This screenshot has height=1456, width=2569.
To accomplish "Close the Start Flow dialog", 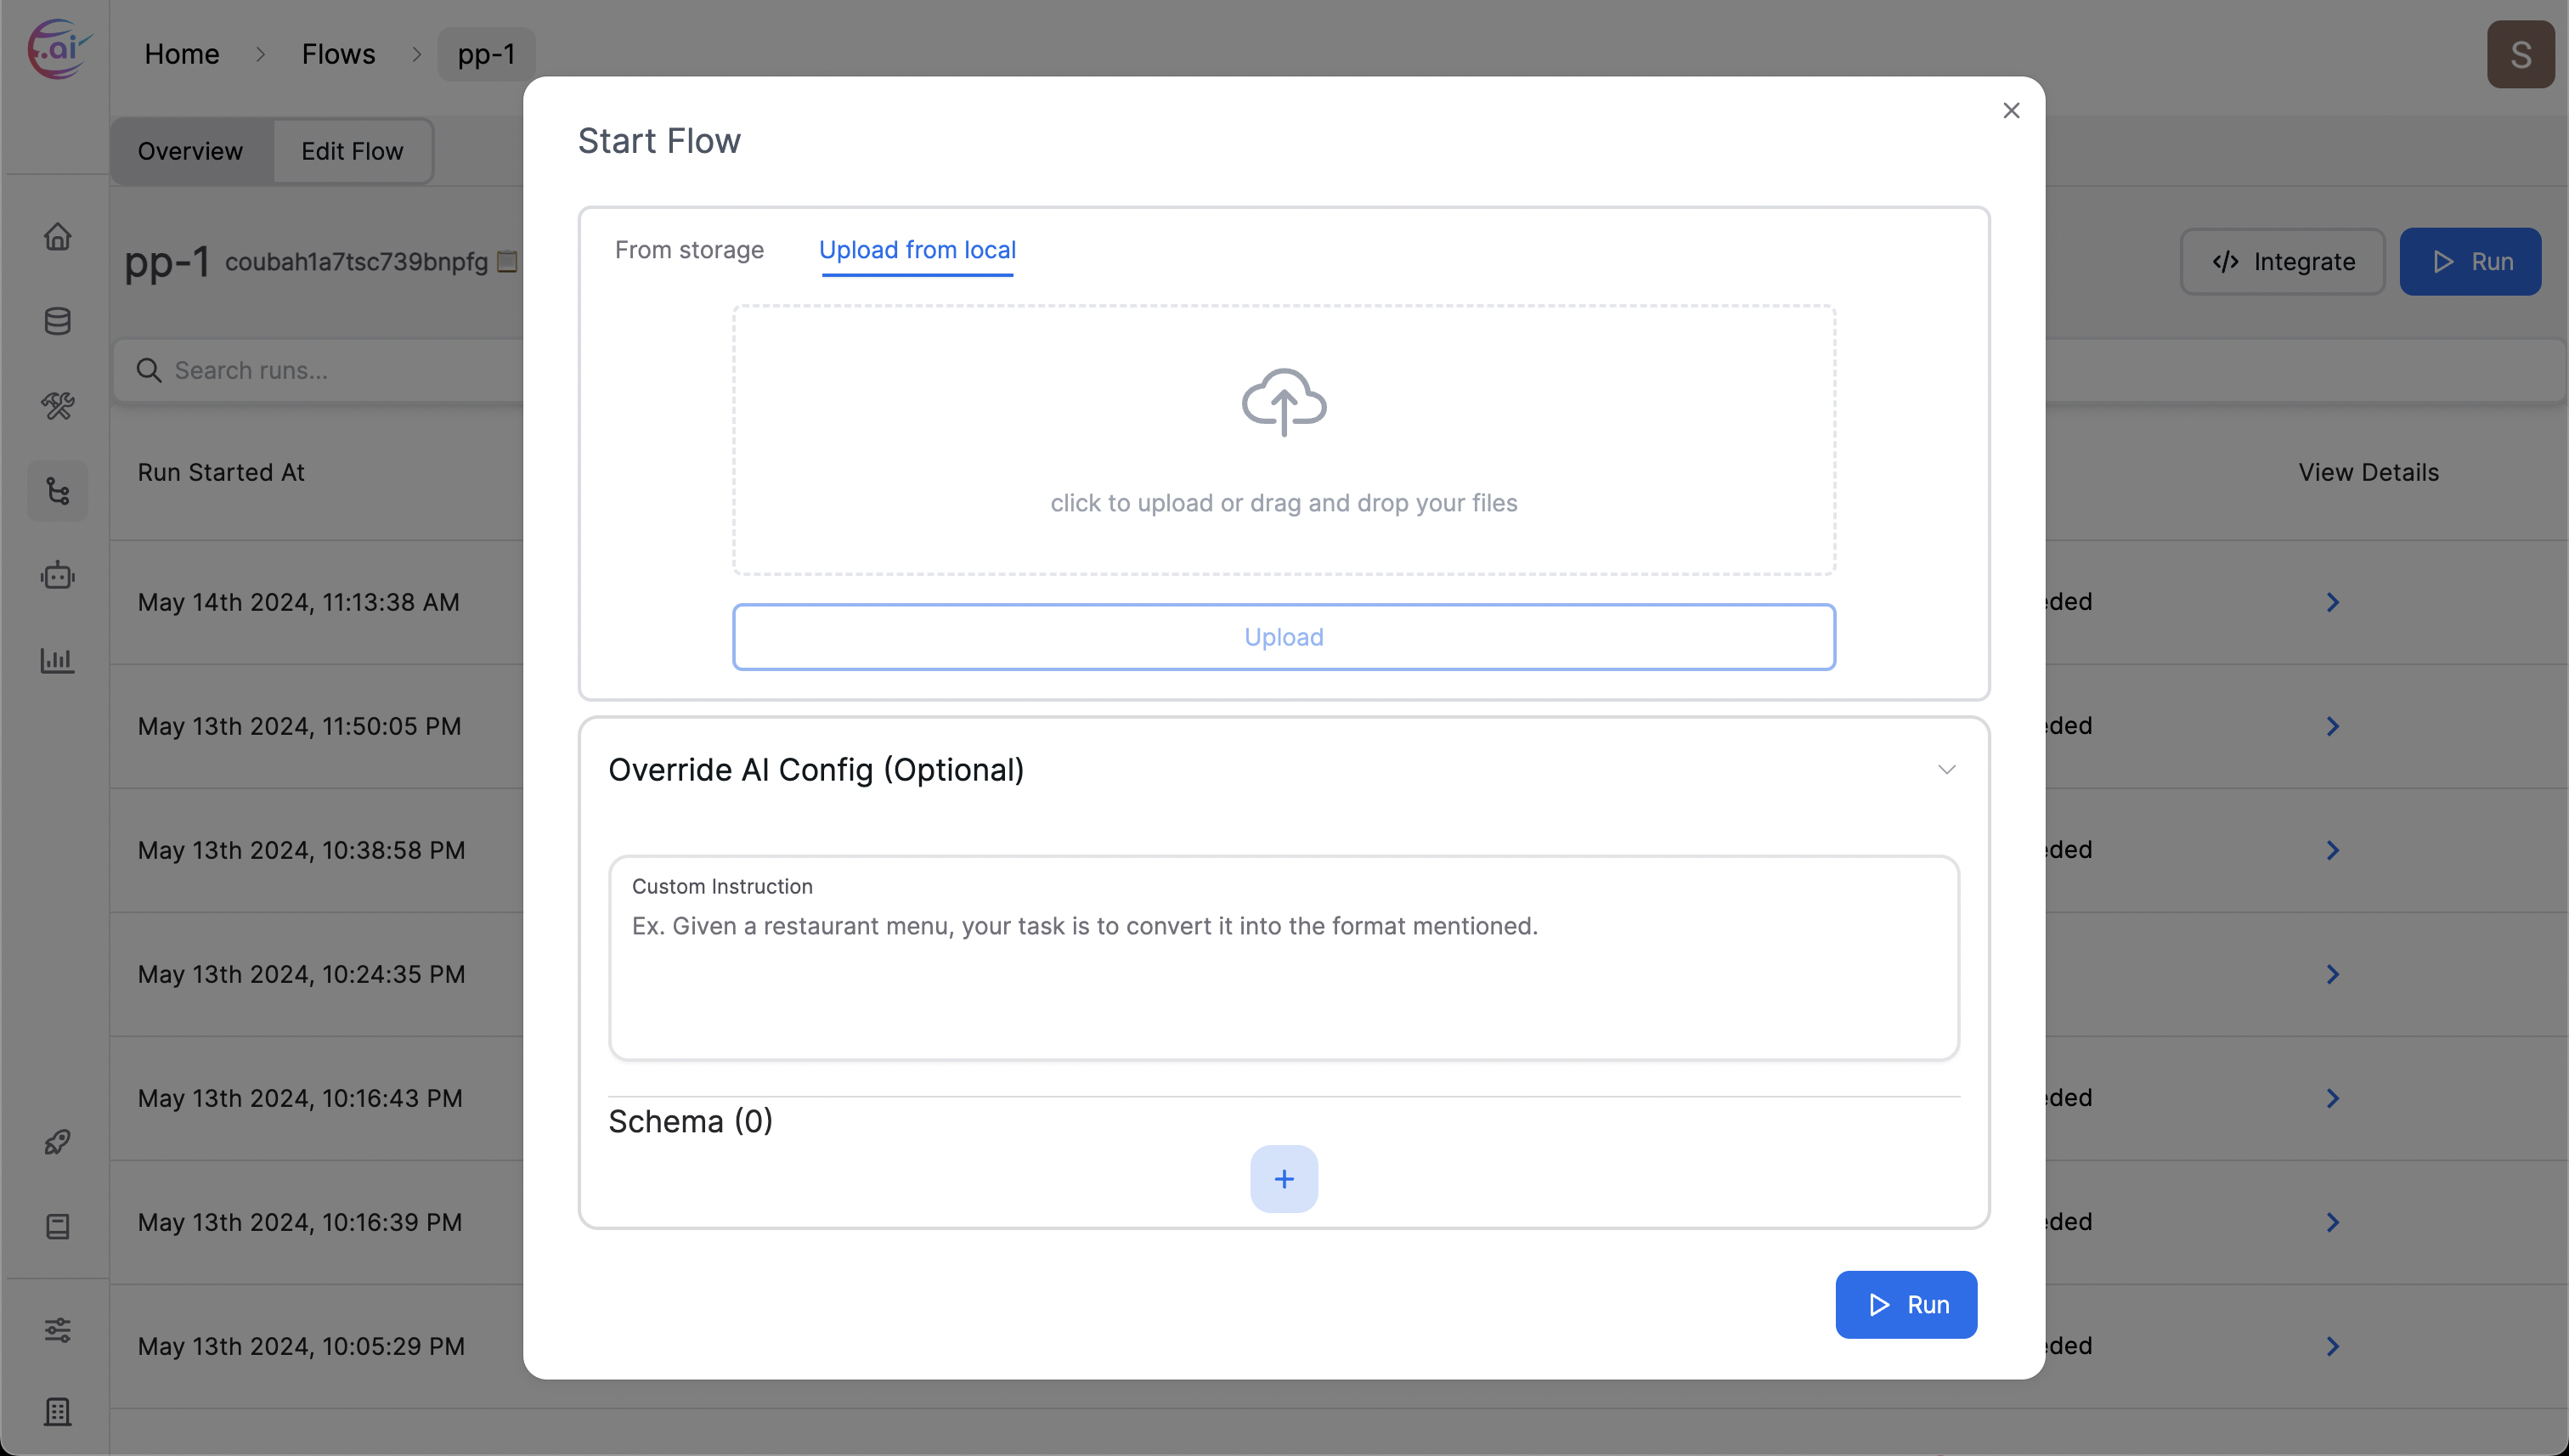I will click(2010, 110).
